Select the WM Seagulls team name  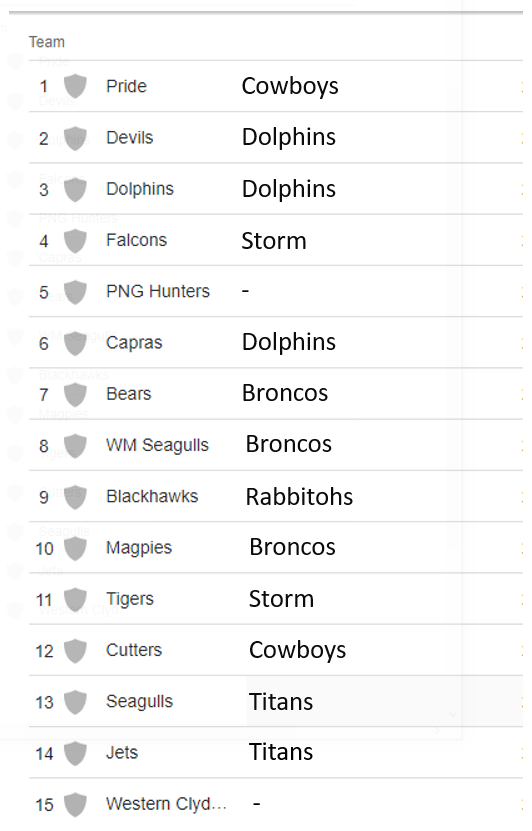[157, 445]
